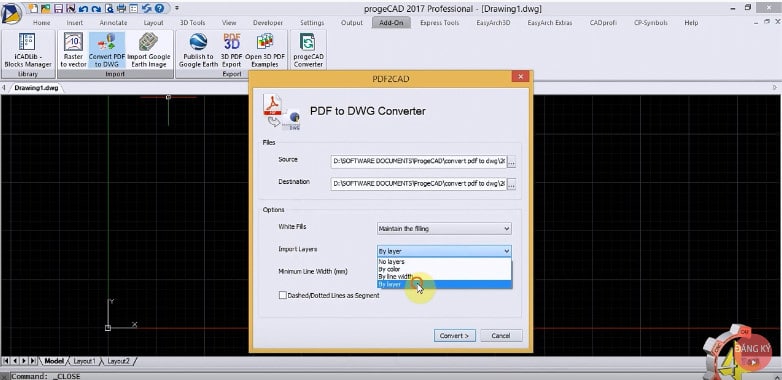Click the blue refresh arrows quick-access icon
Image resolution: width=782 pixels, height=380 pixels.
[x=147, y=8]
